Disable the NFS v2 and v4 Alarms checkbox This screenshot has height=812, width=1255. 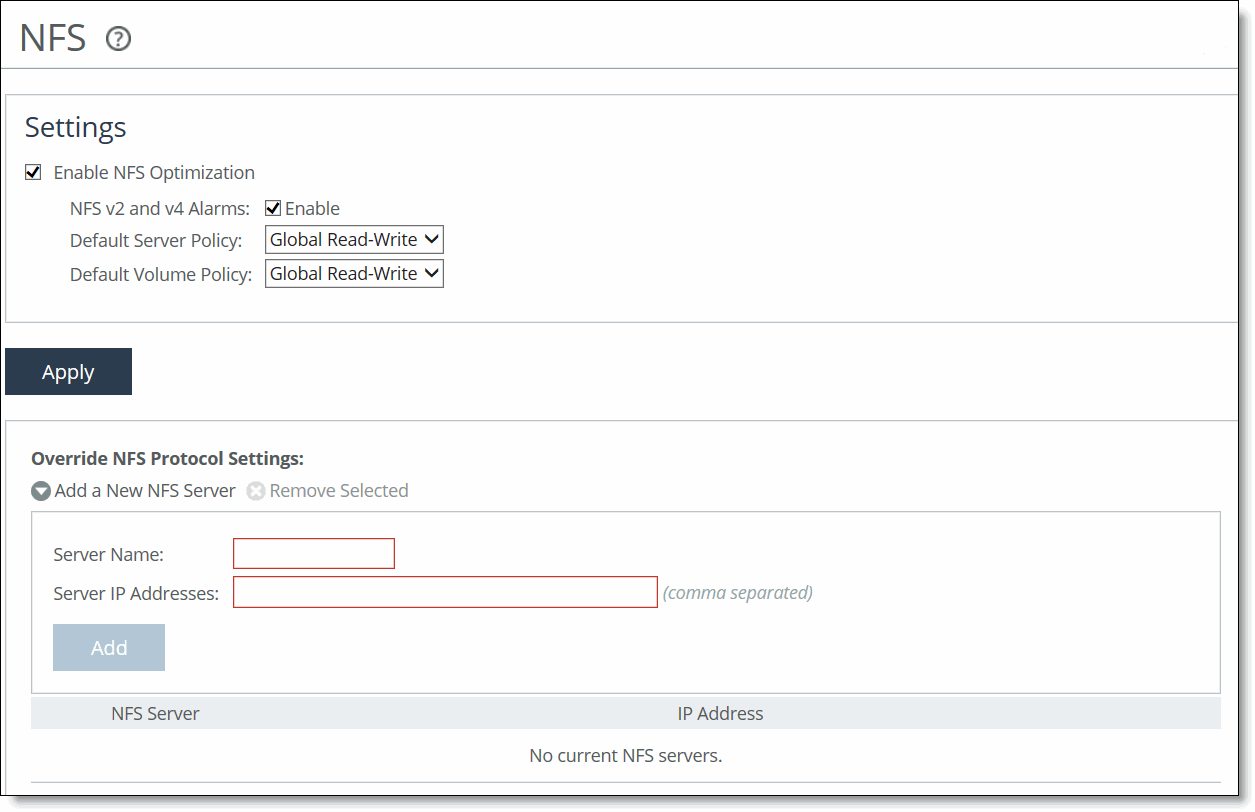pyautogui.click(x=272, y=207)
